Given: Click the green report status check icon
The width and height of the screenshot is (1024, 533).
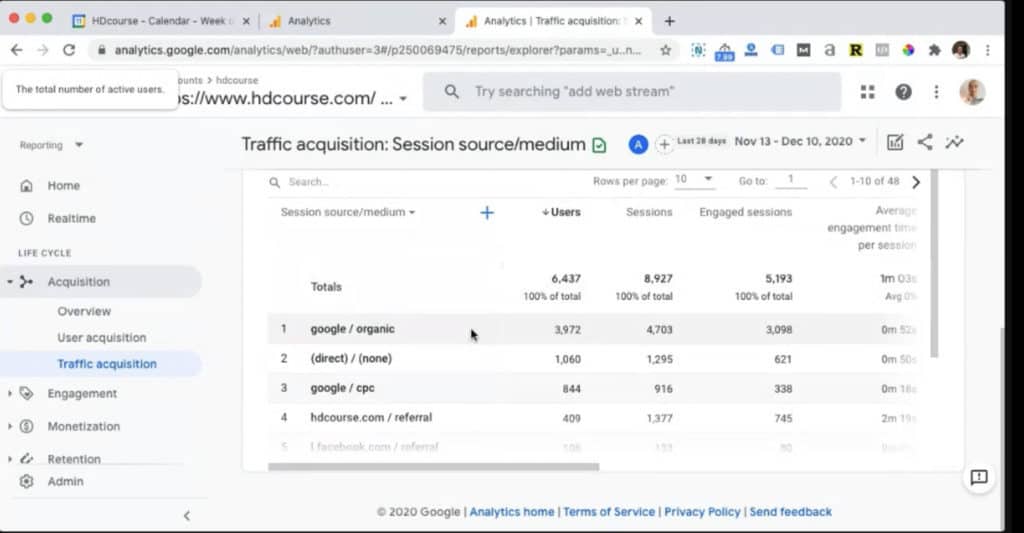Looking at the screenshot, I should (x=599, y=145).
